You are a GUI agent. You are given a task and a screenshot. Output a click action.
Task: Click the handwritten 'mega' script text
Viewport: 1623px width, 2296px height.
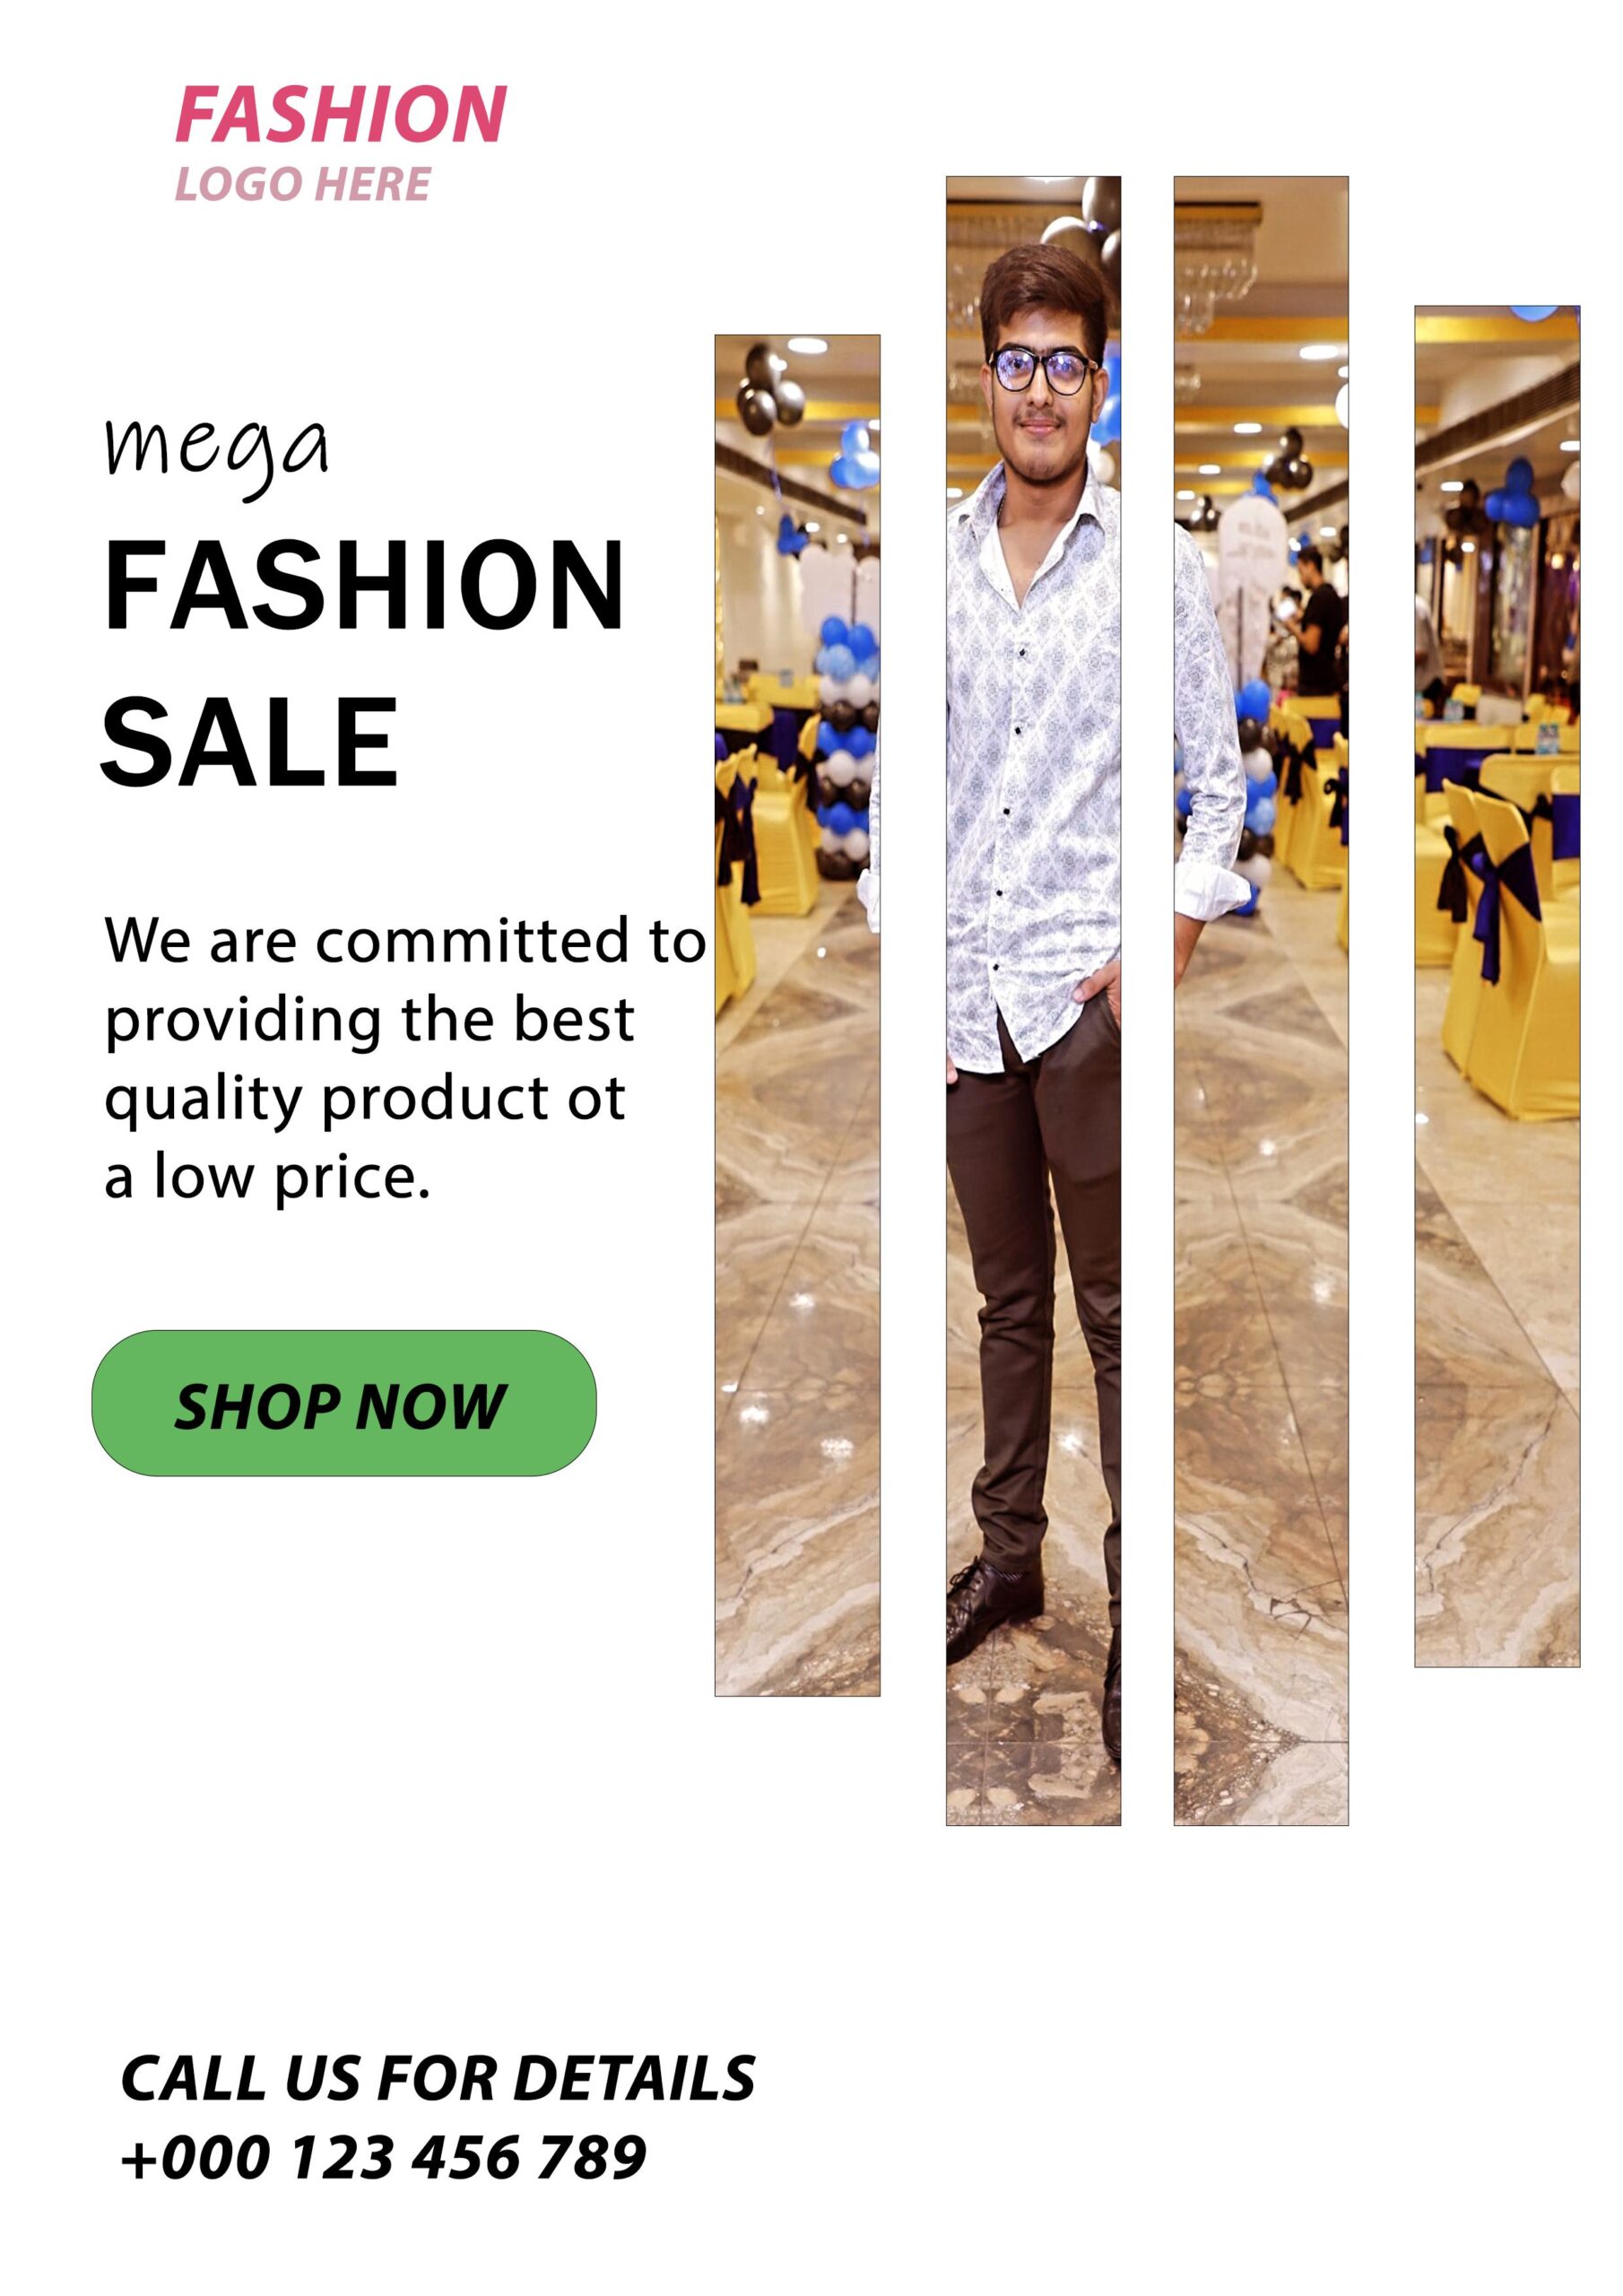point(216,454)
